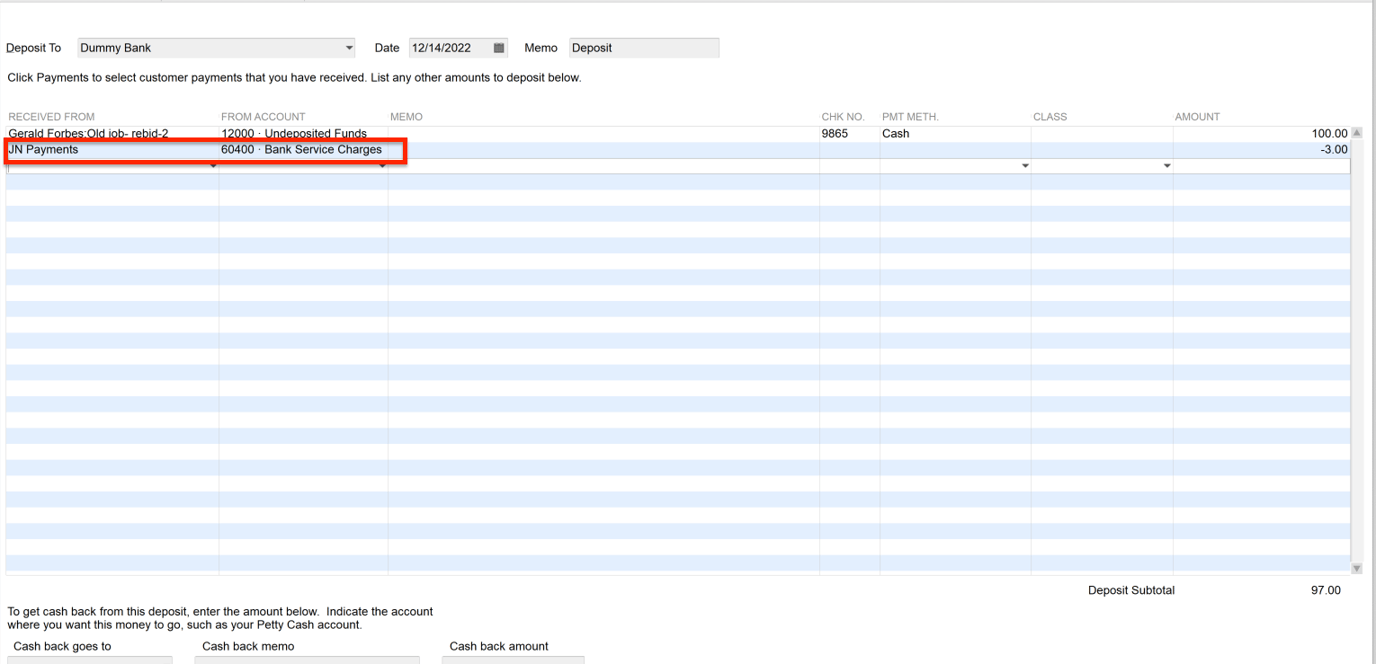The width and height of the screenshot is (1376, 664).
Task: Select the Cash payment method cell
Action: point(920,132)
